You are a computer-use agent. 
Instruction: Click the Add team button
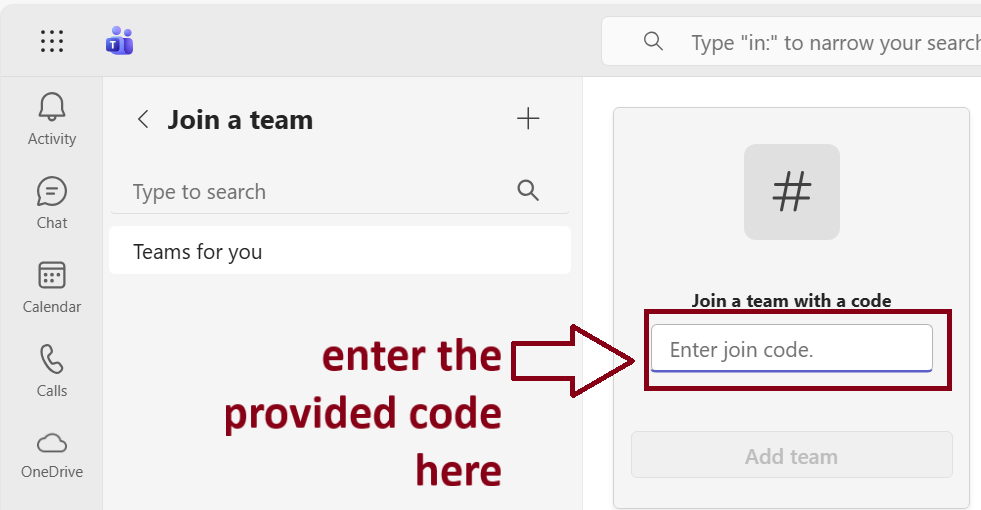[x=791, y=456]
